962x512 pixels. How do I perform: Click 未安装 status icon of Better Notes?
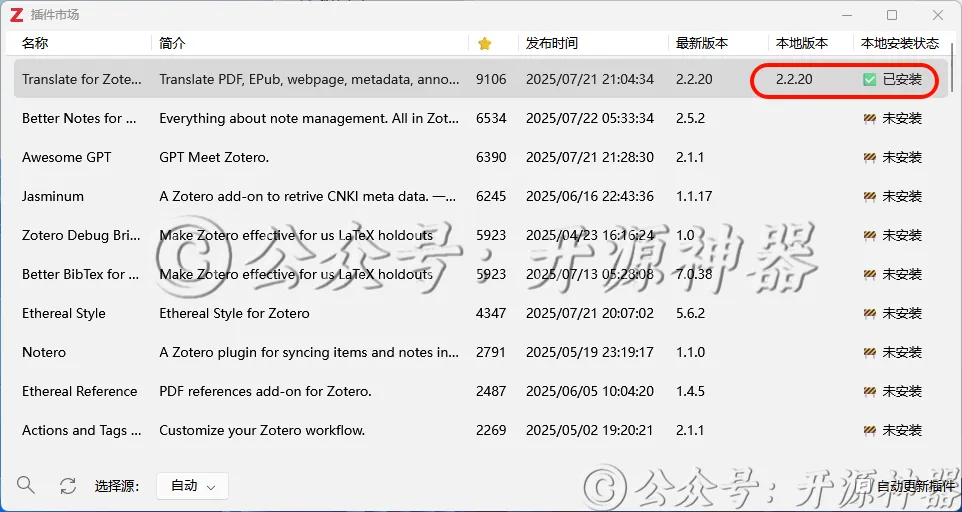869,118
